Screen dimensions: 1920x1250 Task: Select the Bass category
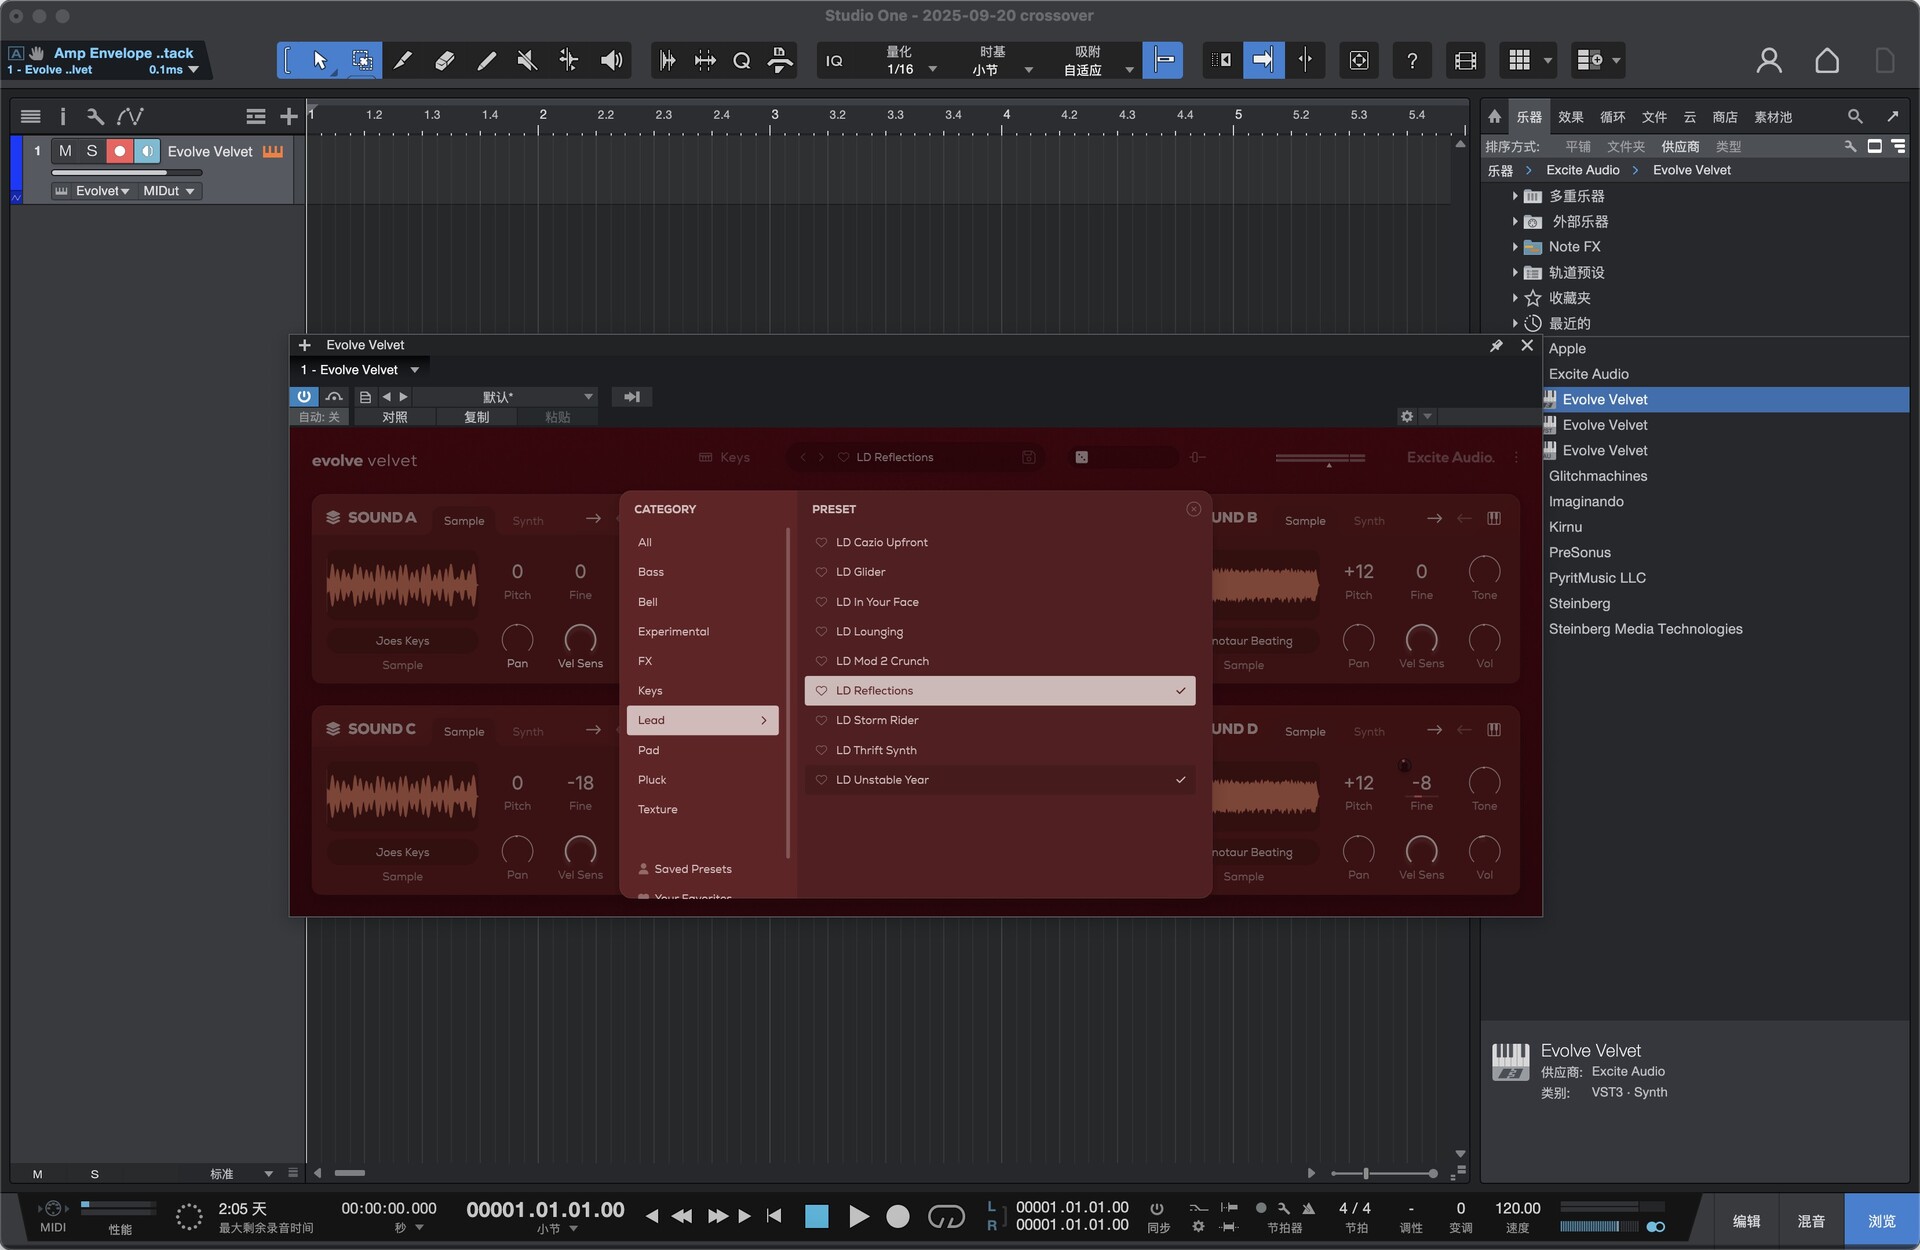(702, 572)
